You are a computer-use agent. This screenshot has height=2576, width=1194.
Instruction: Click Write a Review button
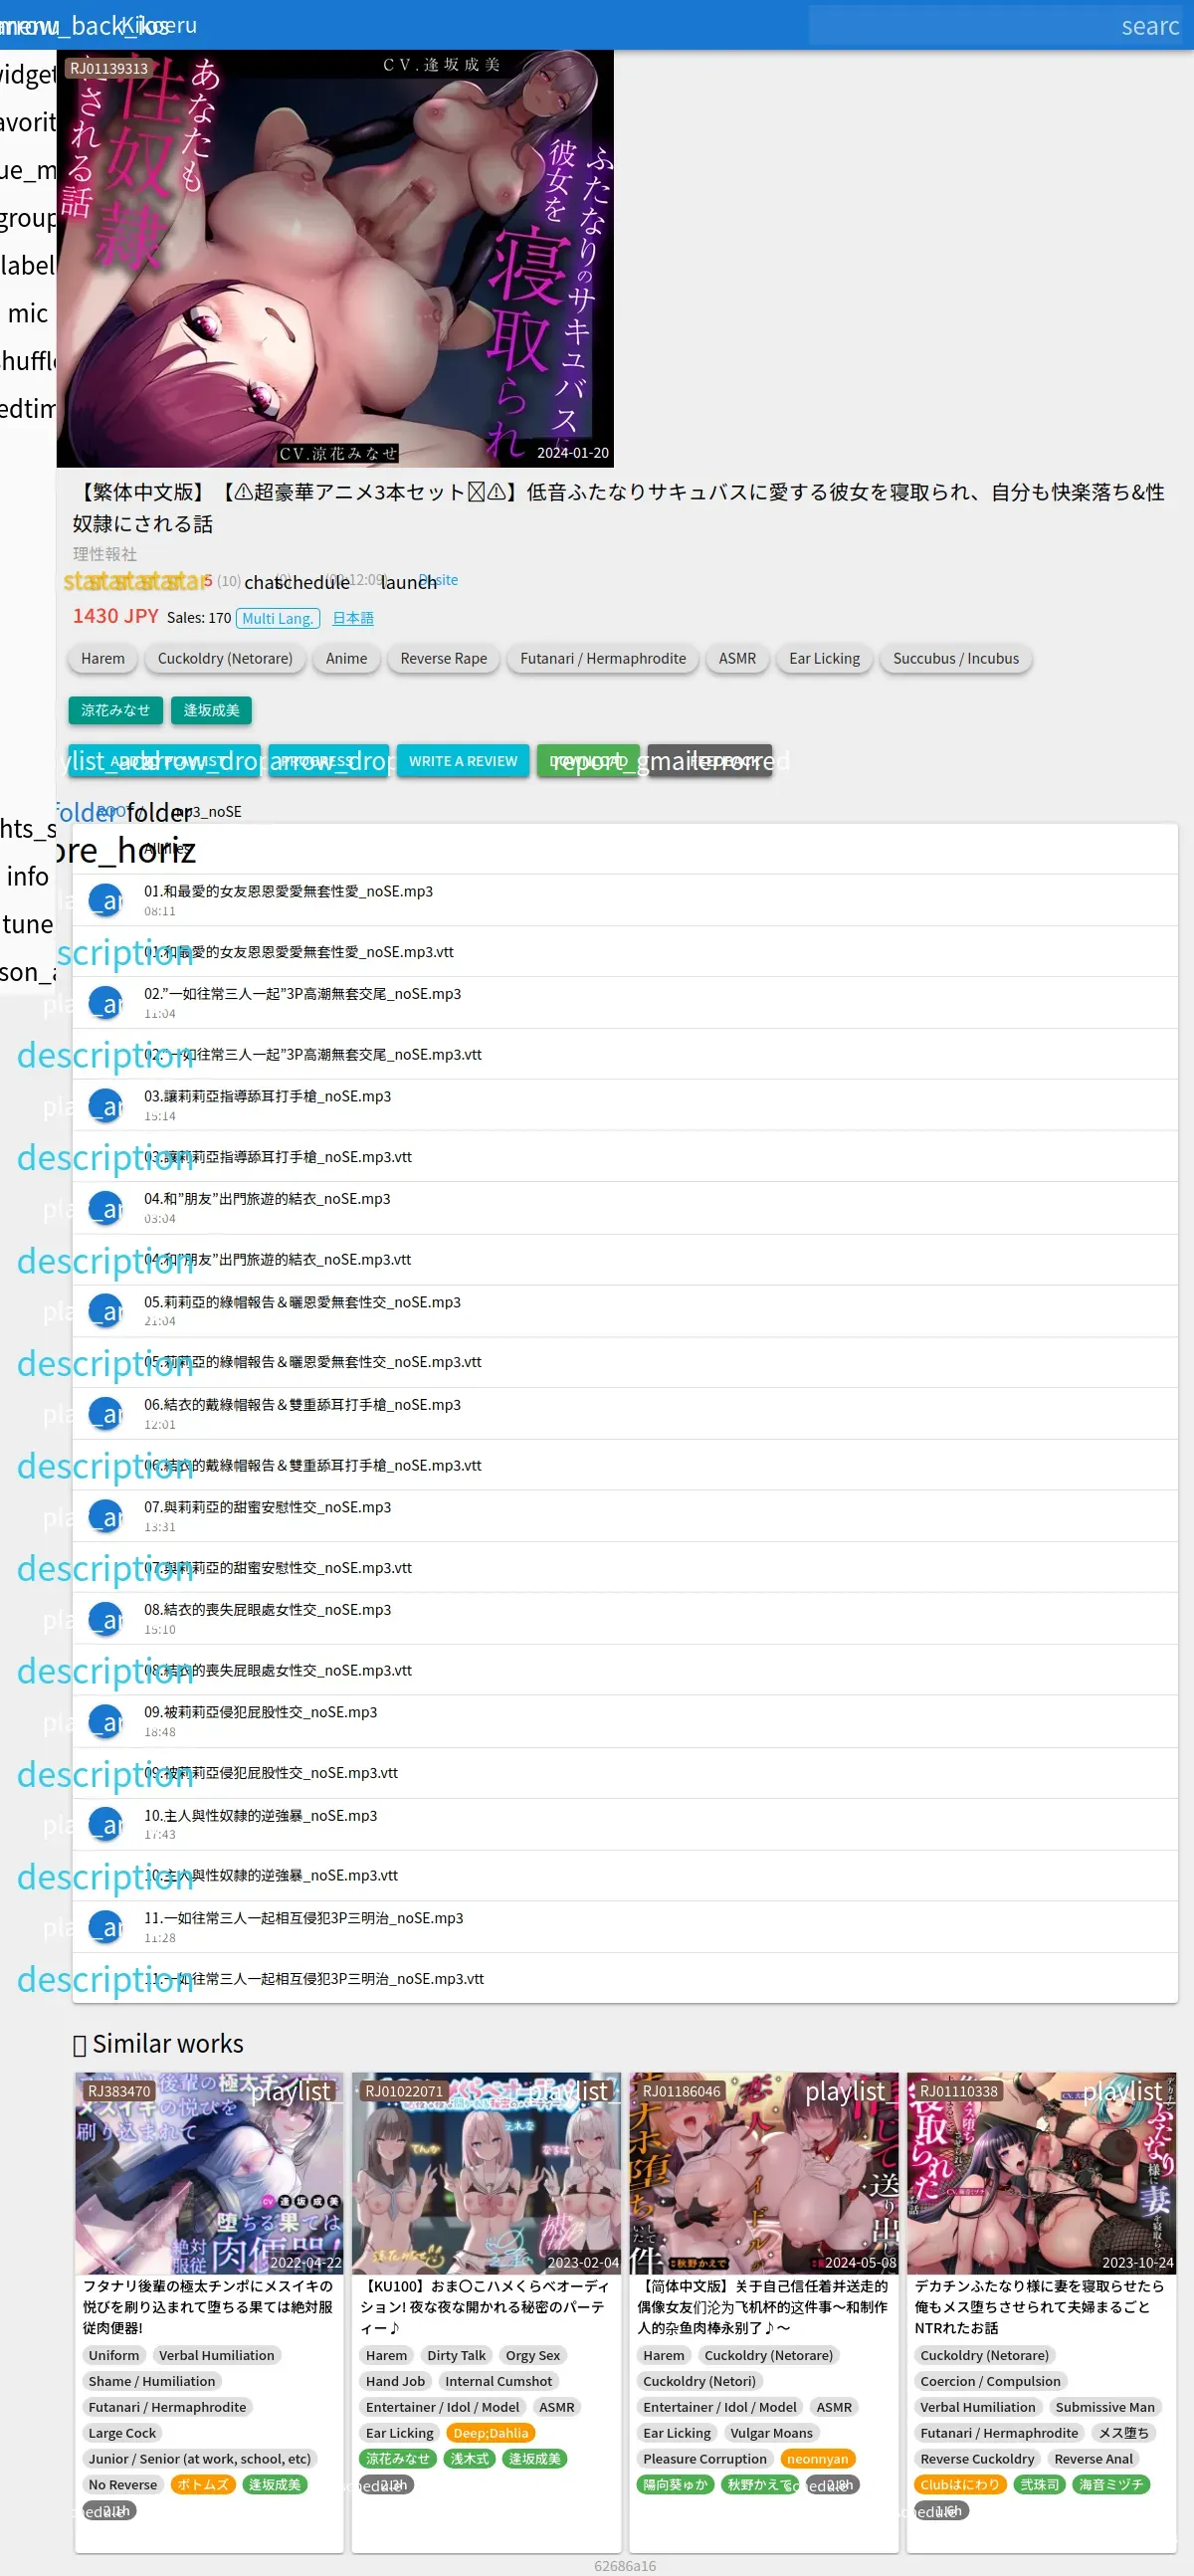463,761
